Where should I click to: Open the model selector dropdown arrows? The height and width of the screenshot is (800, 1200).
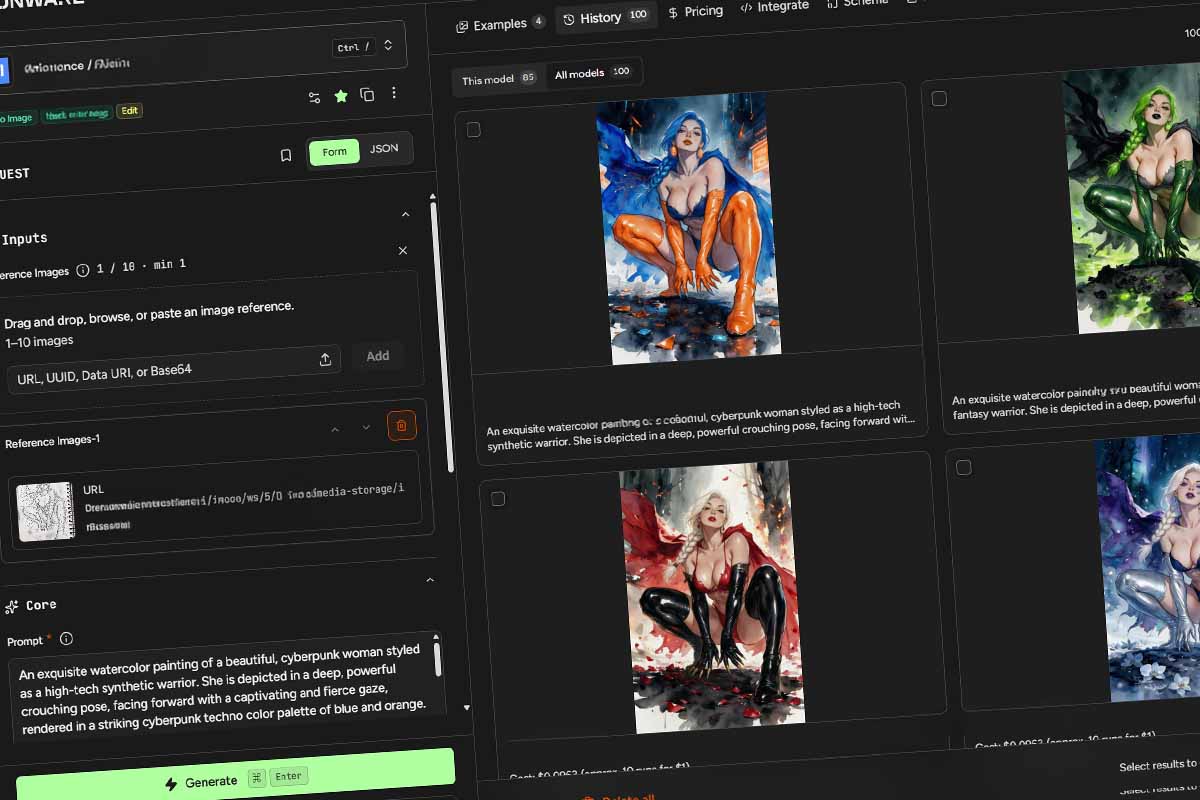point(388,46)
